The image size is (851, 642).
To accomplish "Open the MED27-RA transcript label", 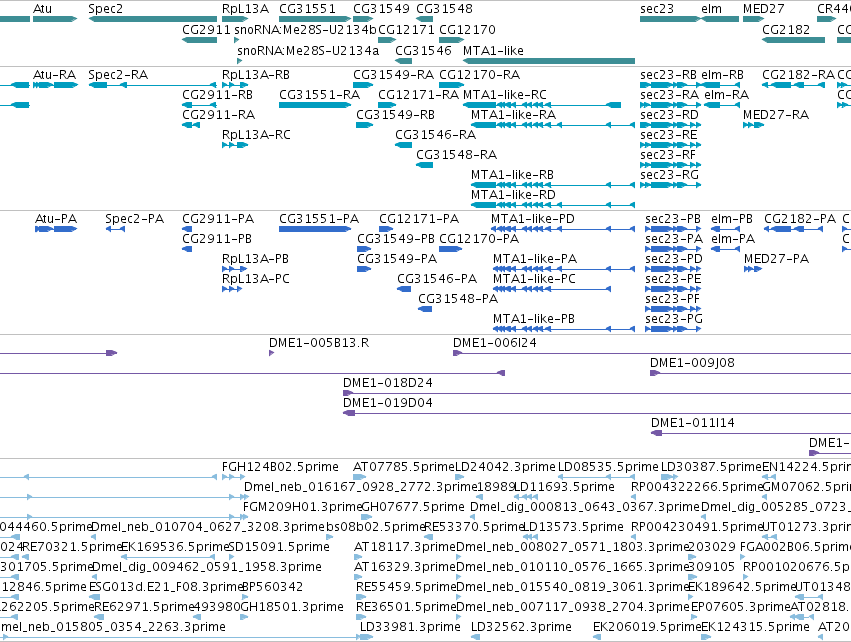I will point(776,115).
